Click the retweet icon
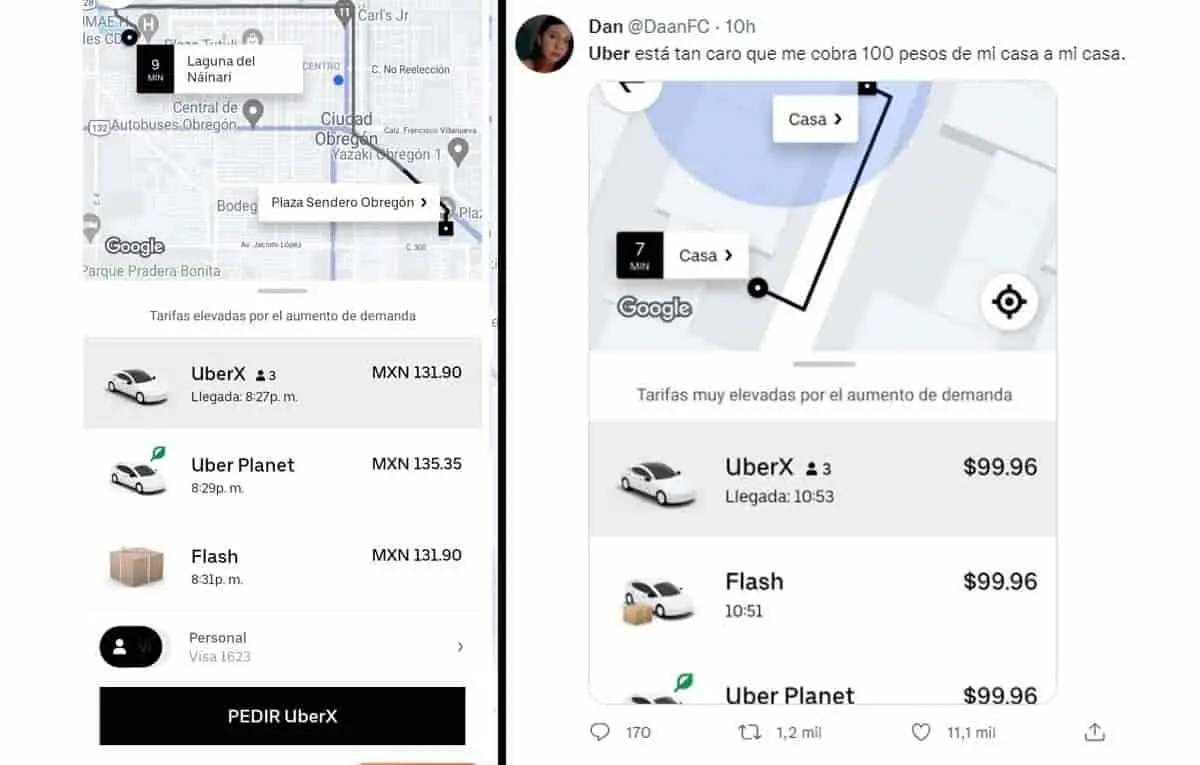 click(x=749, y=732)
